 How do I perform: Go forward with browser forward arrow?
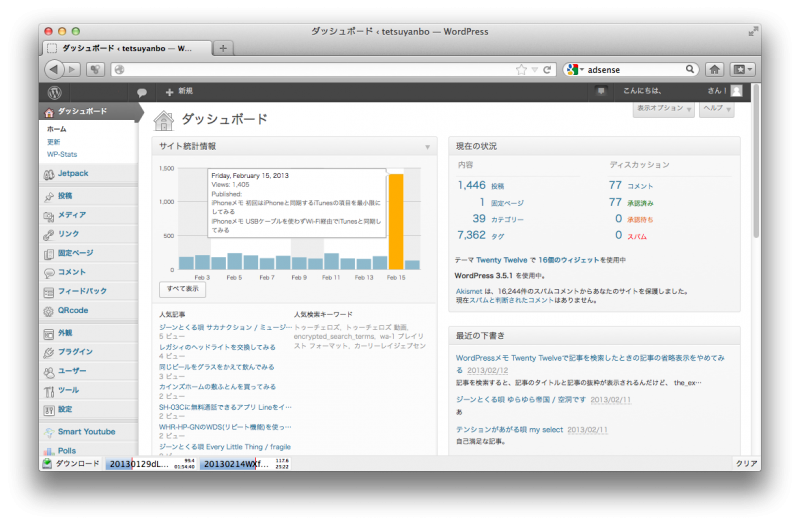72,69
